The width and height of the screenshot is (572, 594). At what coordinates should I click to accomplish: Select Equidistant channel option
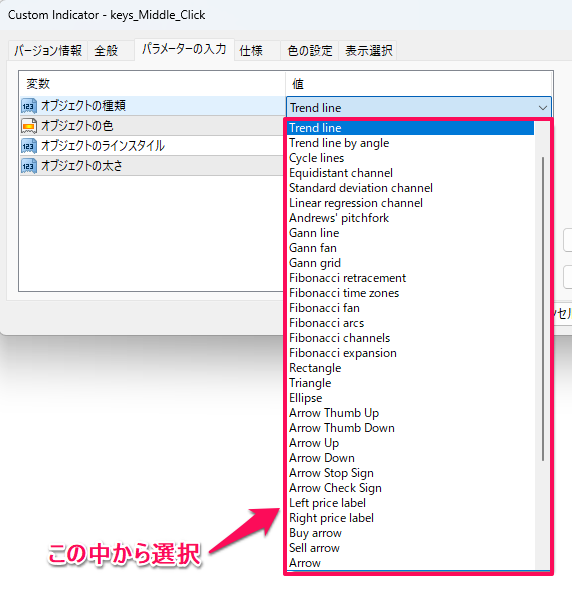pos(410,173)
